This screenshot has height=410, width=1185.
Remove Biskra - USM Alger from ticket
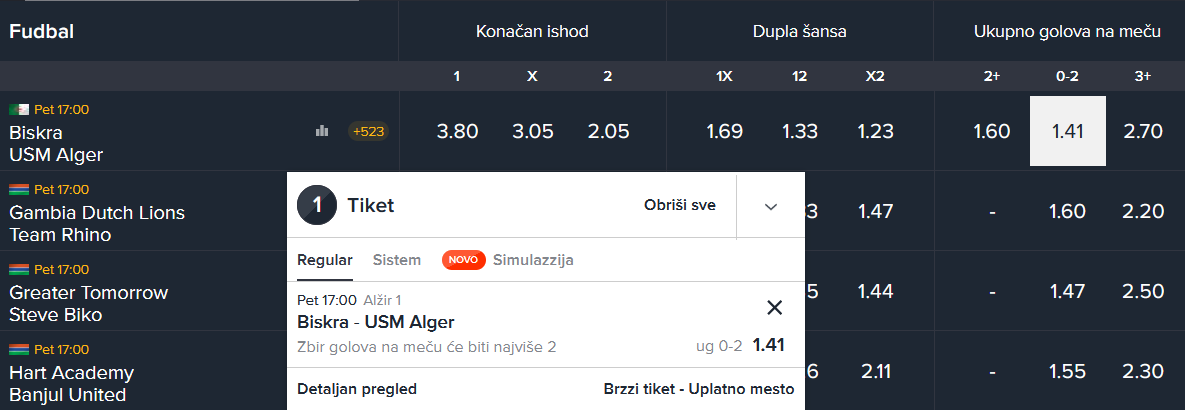774,308
